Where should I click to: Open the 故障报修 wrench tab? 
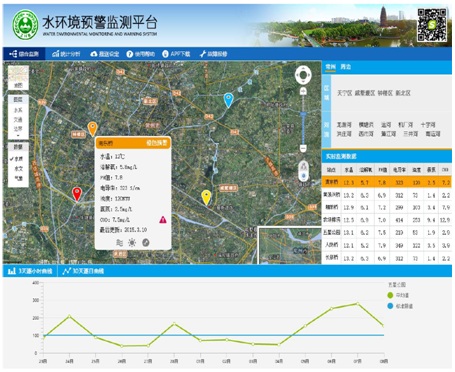pos(213,54)
